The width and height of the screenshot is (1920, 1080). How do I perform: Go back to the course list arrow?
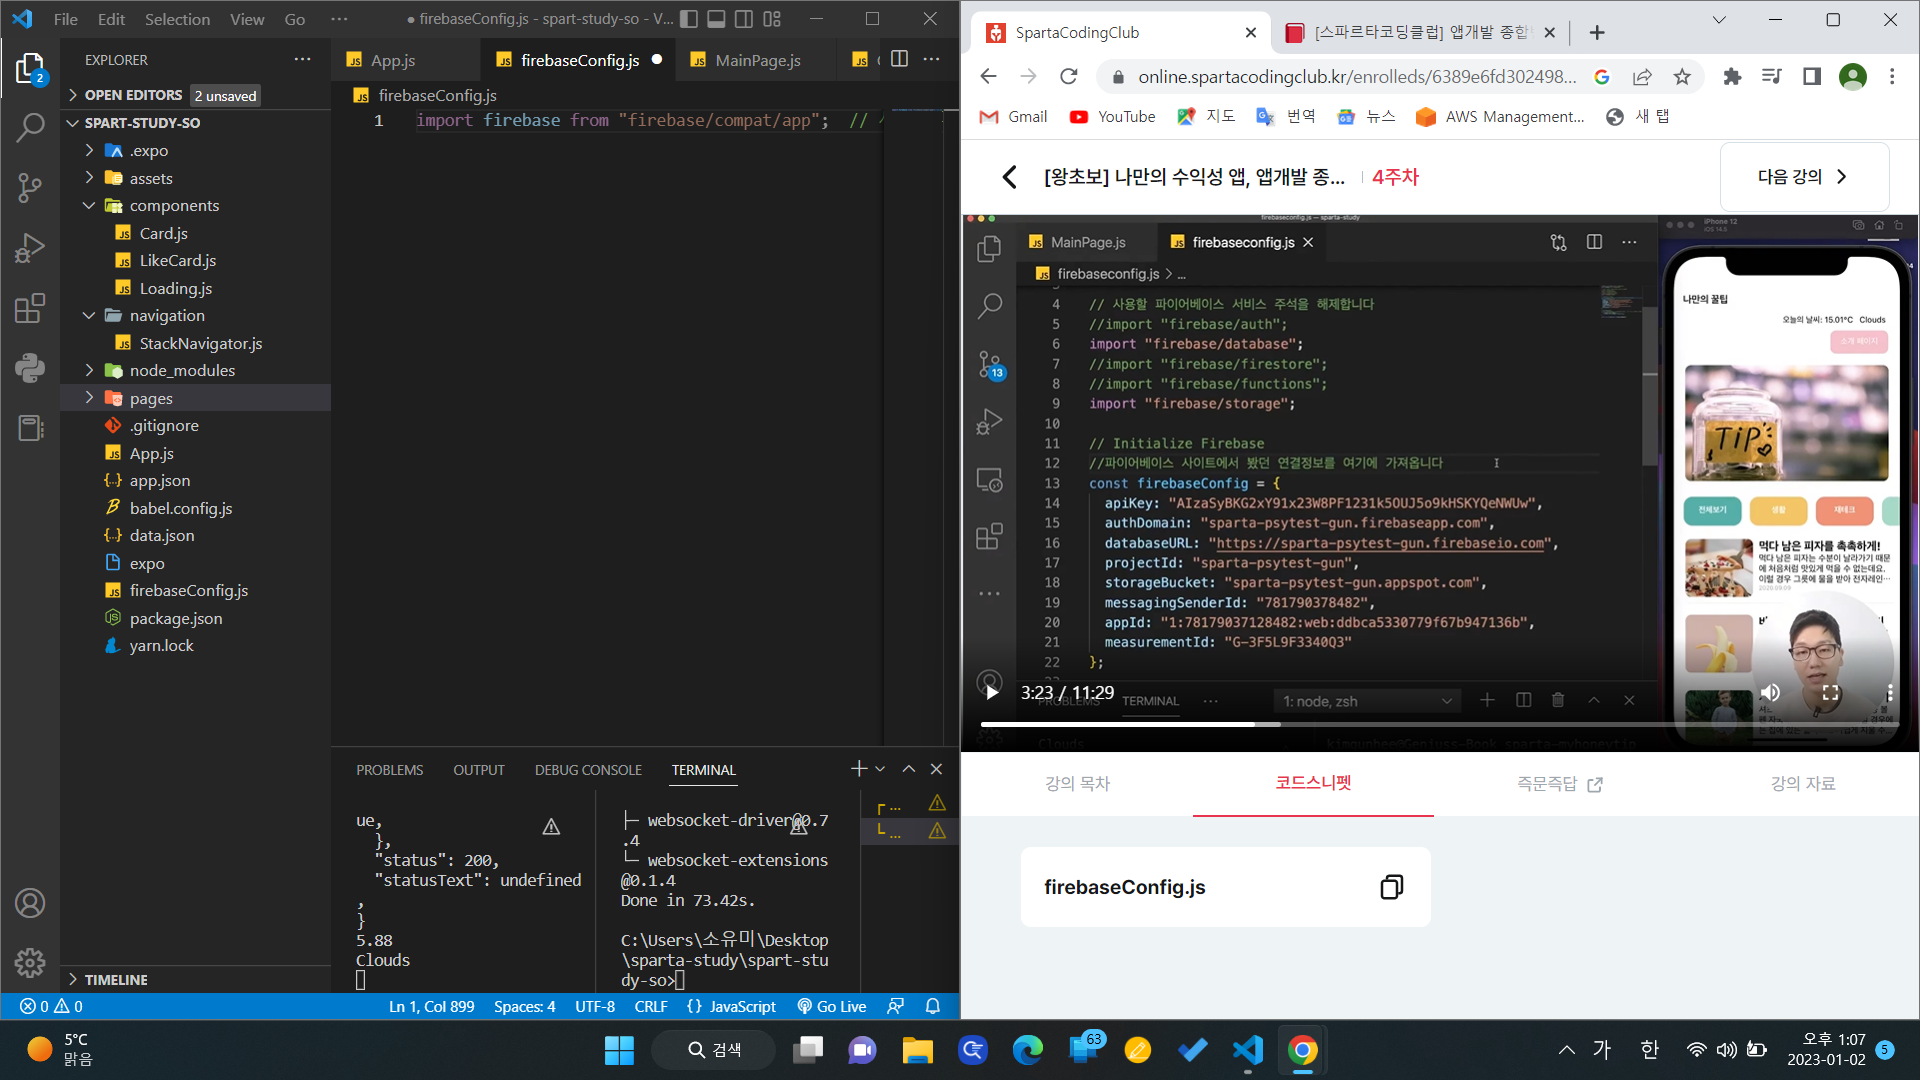click(1009, 177)
